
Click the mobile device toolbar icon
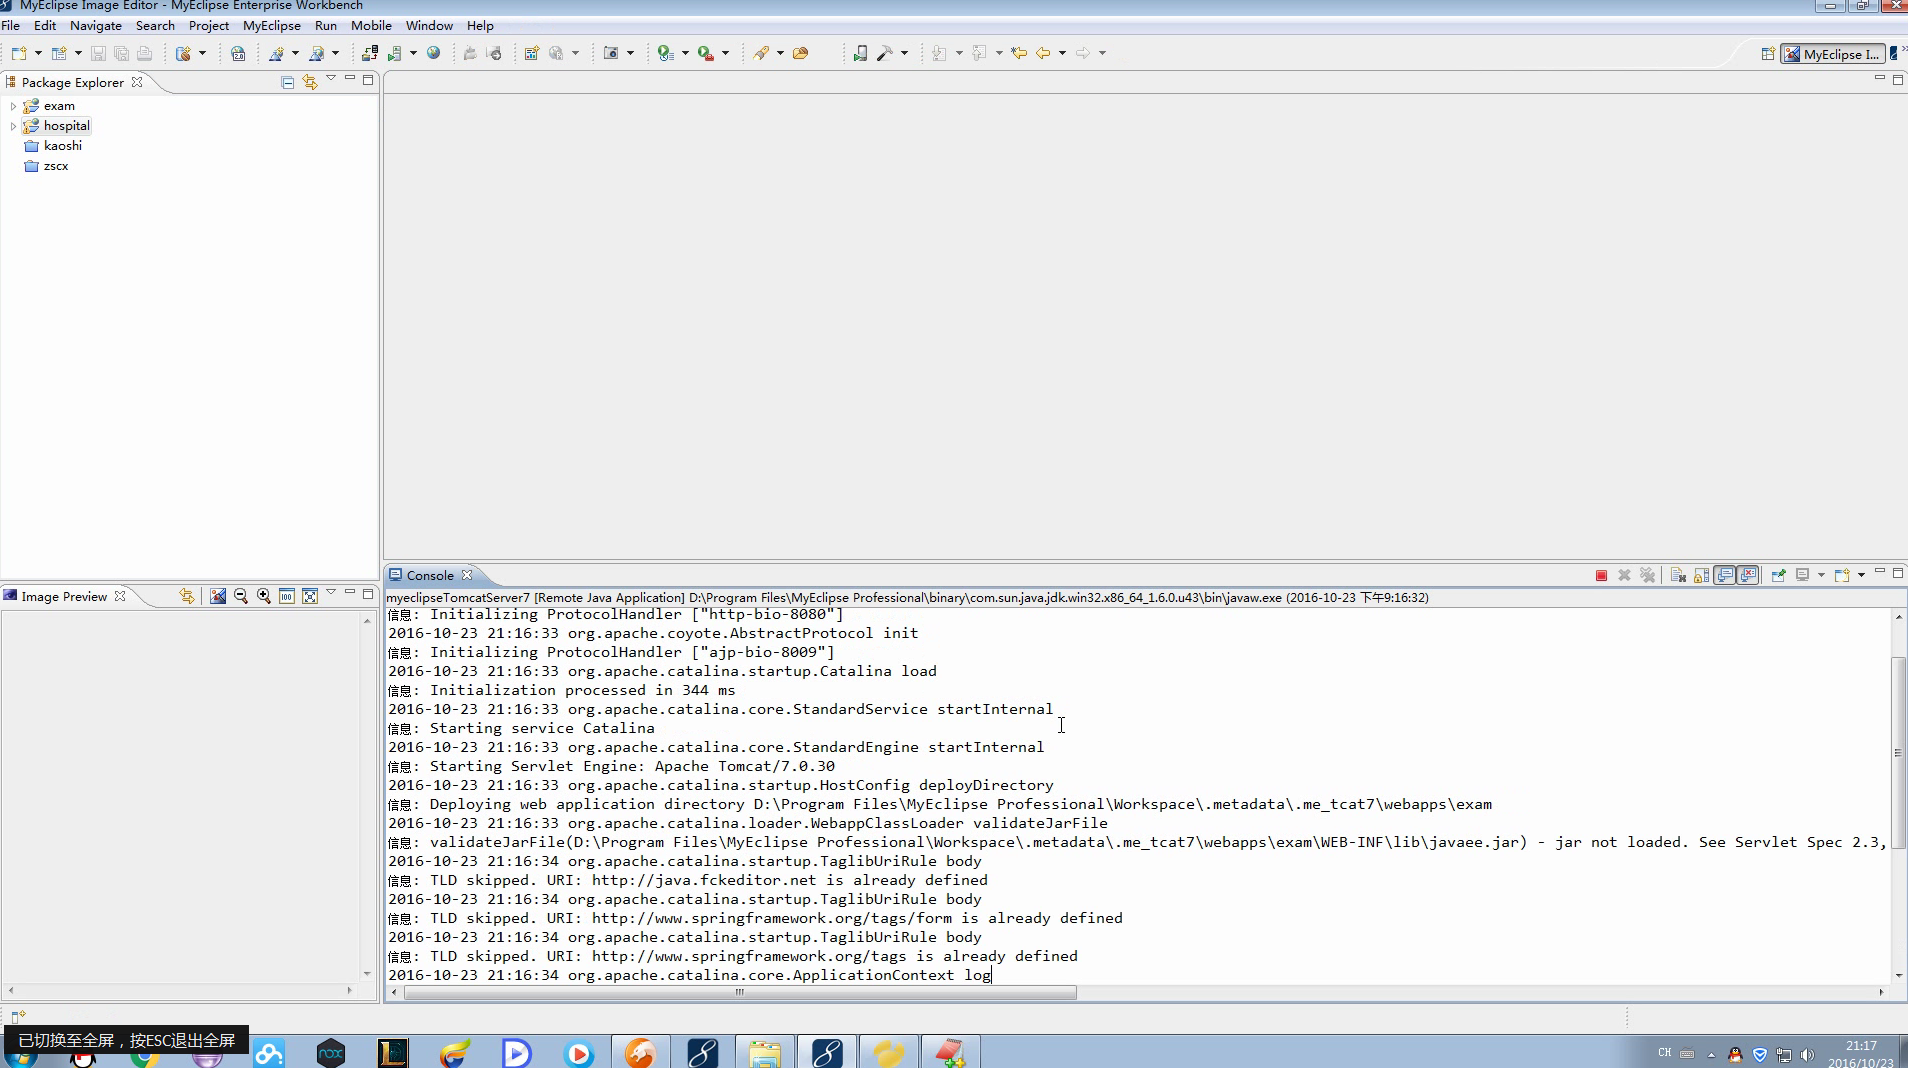click(860, 53)
